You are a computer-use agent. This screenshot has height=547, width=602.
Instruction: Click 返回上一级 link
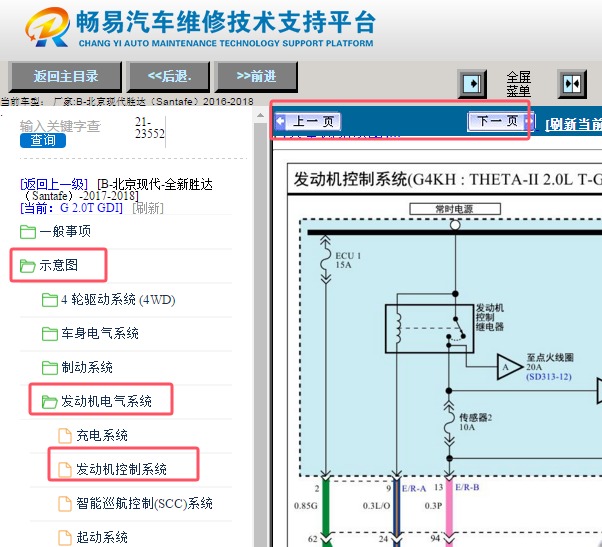(x=54, y=184)
